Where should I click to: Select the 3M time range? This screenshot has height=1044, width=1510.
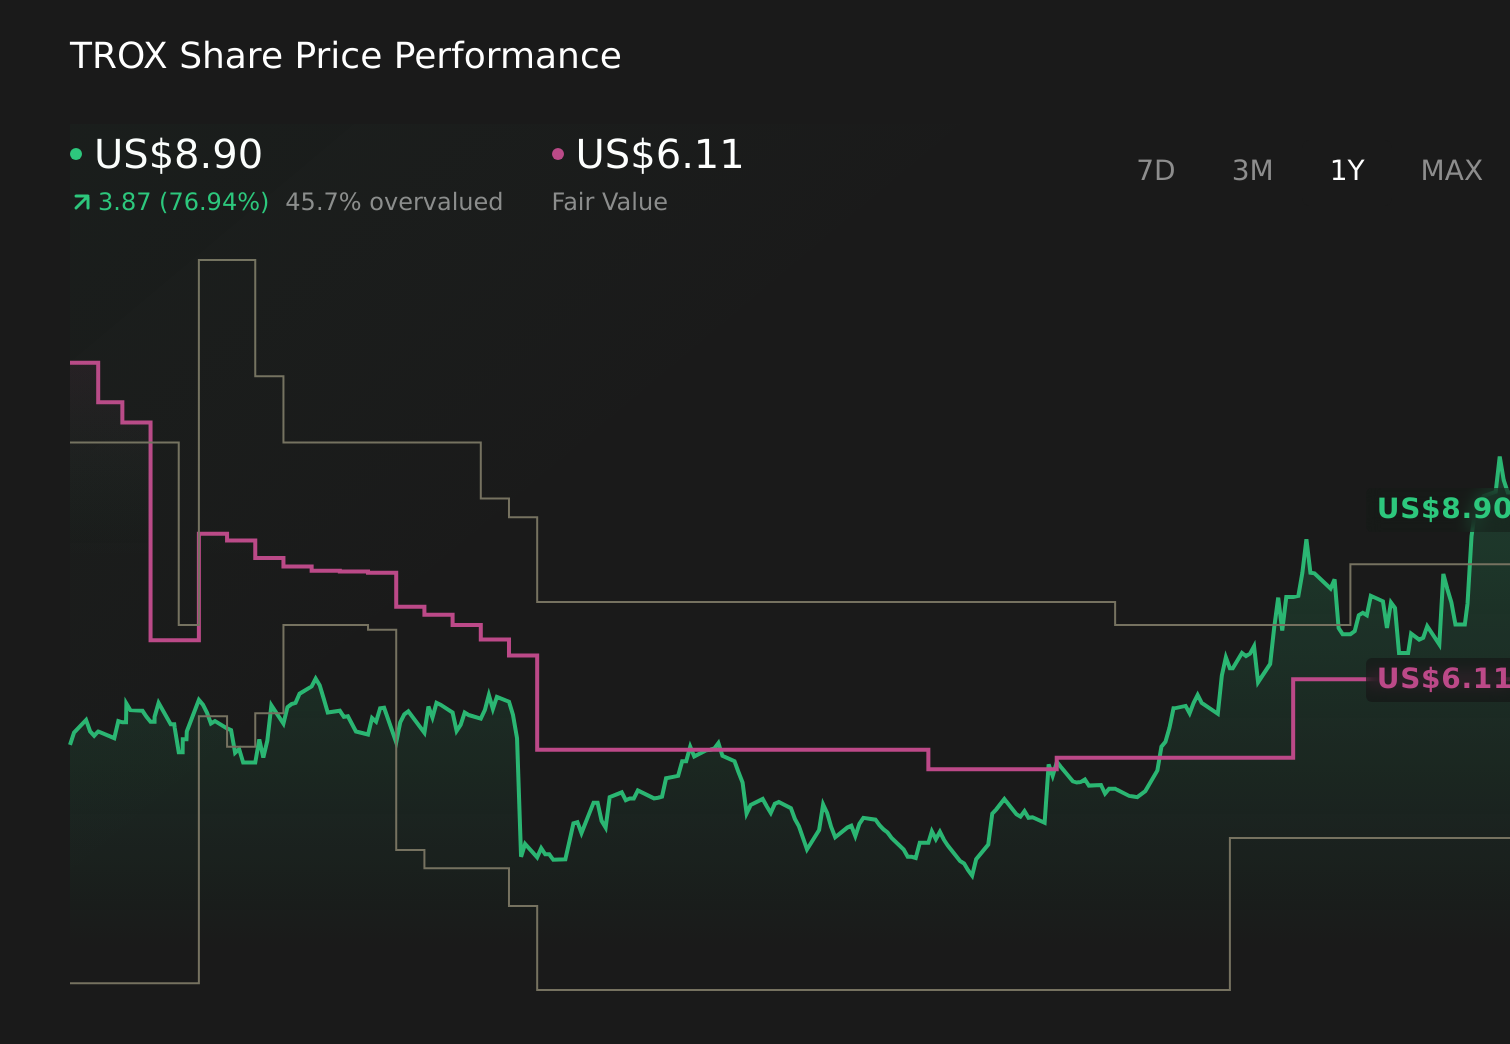pos(1251,170)
